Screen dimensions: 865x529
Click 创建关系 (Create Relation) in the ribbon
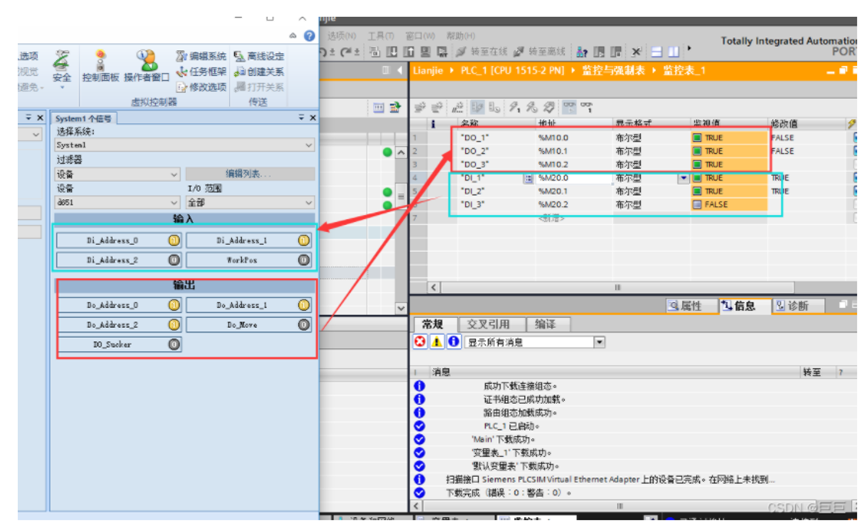click(x=259, y=72)
